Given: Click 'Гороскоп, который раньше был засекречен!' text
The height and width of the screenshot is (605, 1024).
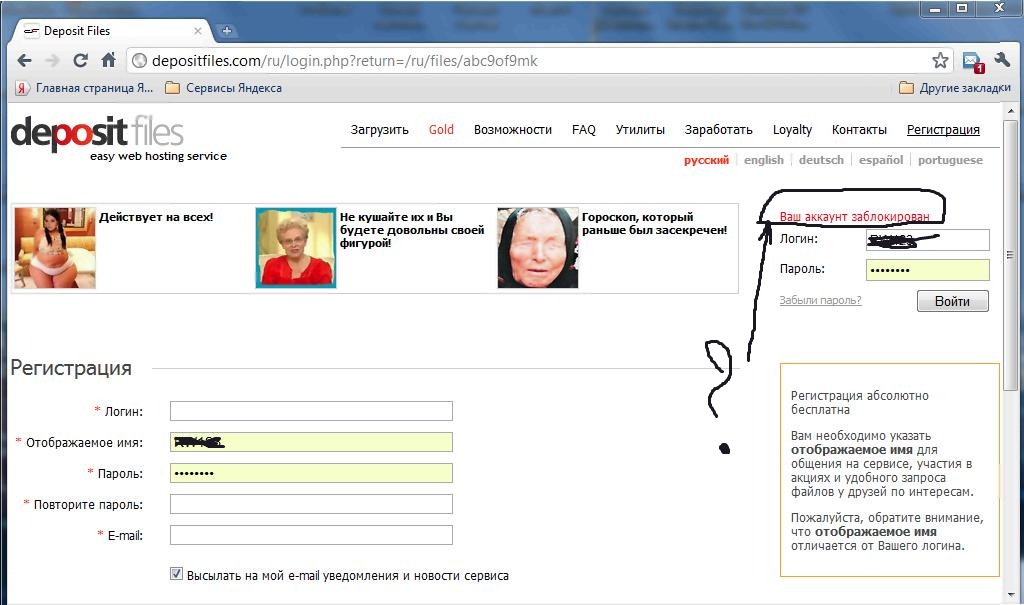Looking at the screenshot, I should coord(654,223).
